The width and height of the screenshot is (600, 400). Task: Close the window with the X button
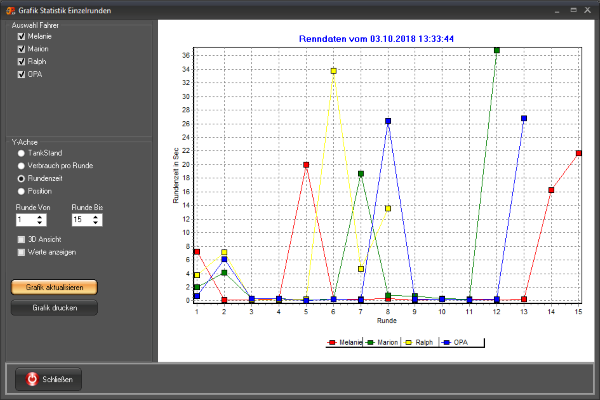point(588,10)
